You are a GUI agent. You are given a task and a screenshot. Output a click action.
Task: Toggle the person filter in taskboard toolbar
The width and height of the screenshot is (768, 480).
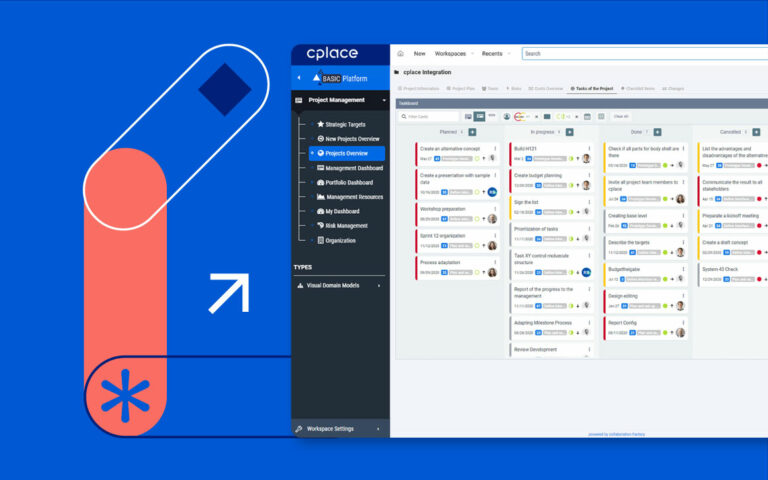point(506,117)
